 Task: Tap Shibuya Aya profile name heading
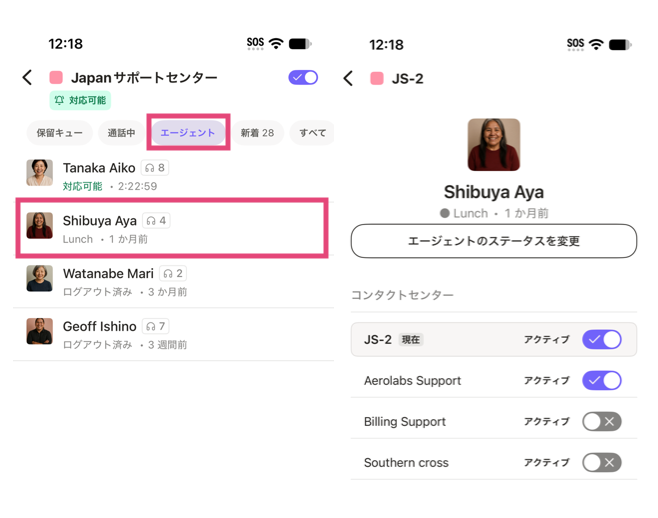pyautogui.click(x=494, y=192)
